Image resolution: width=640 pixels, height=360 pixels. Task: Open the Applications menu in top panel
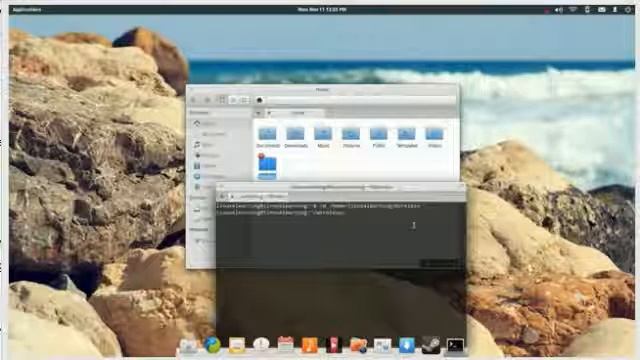27,9
